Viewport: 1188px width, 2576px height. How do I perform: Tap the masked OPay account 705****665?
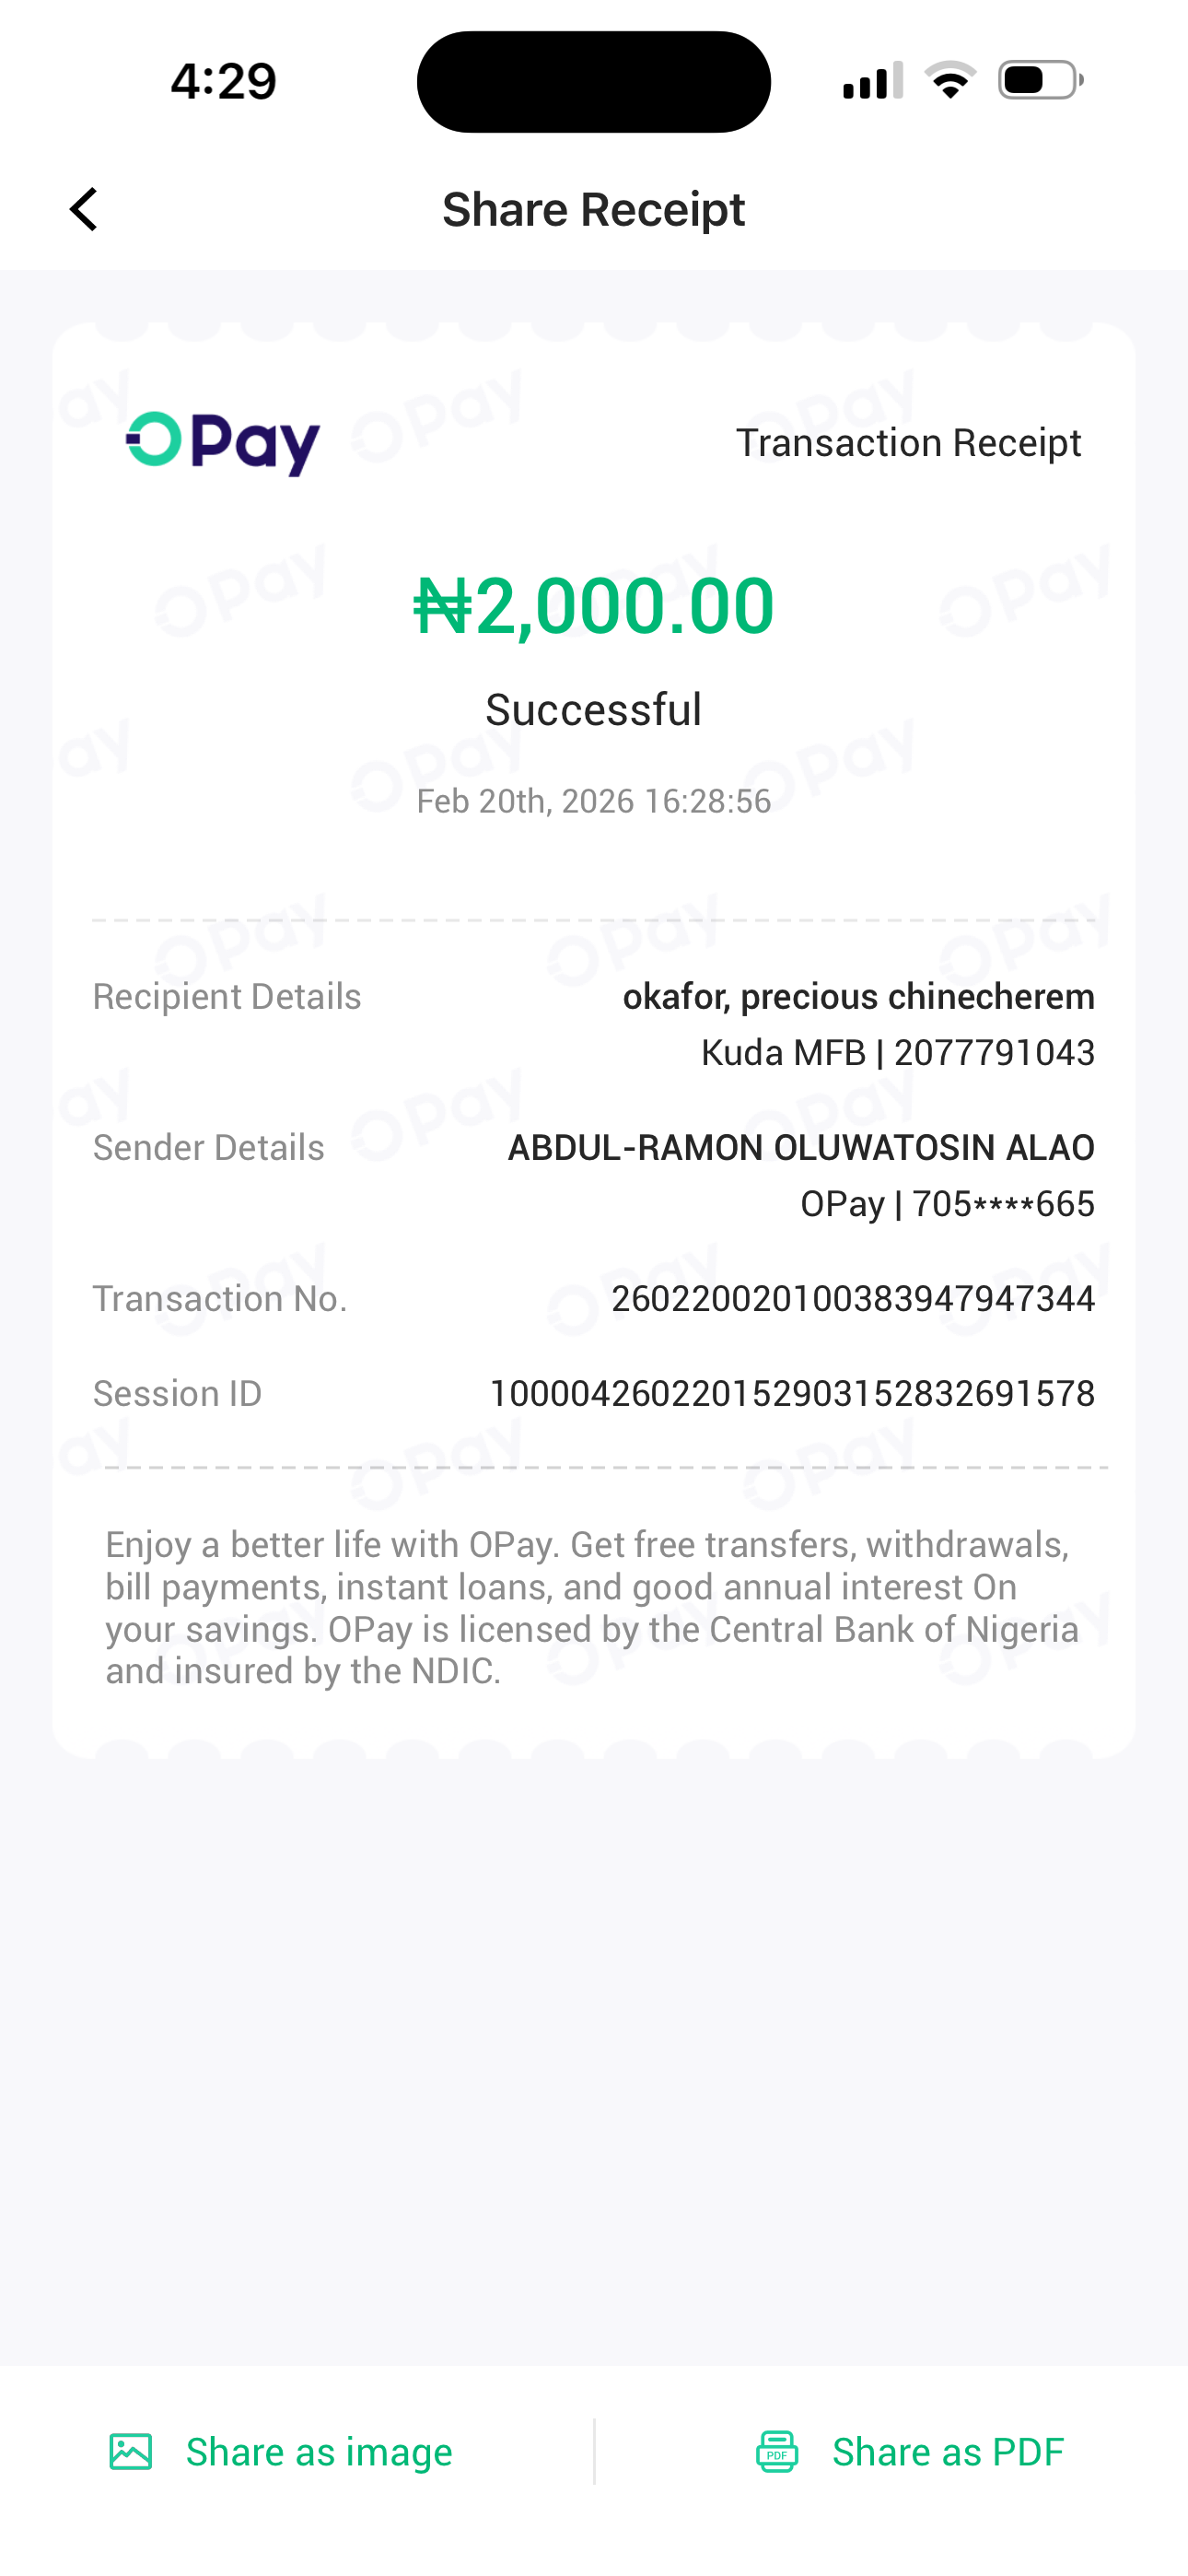[947, 1204]
